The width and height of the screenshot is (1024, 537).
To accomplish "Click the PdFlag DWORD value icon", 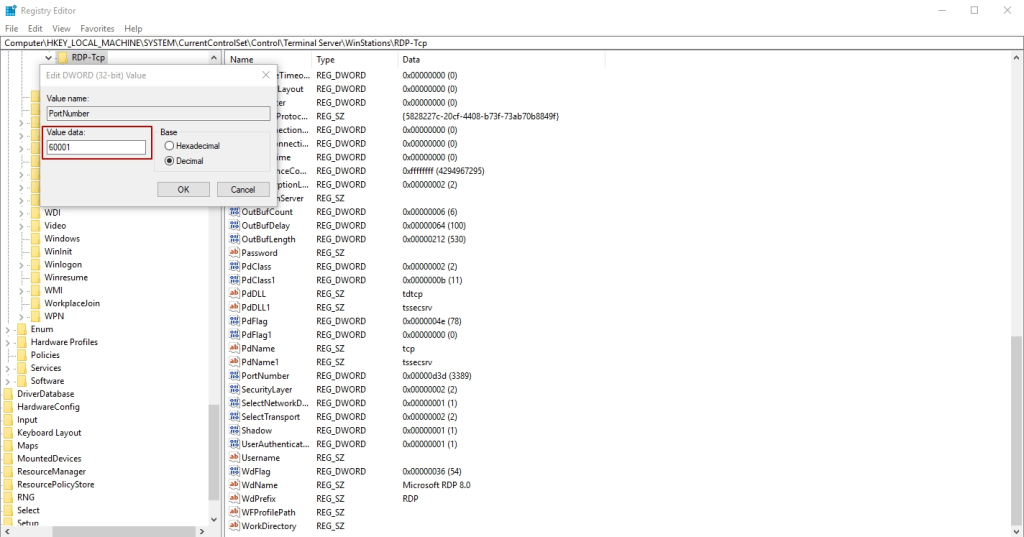I will point(234,321).
